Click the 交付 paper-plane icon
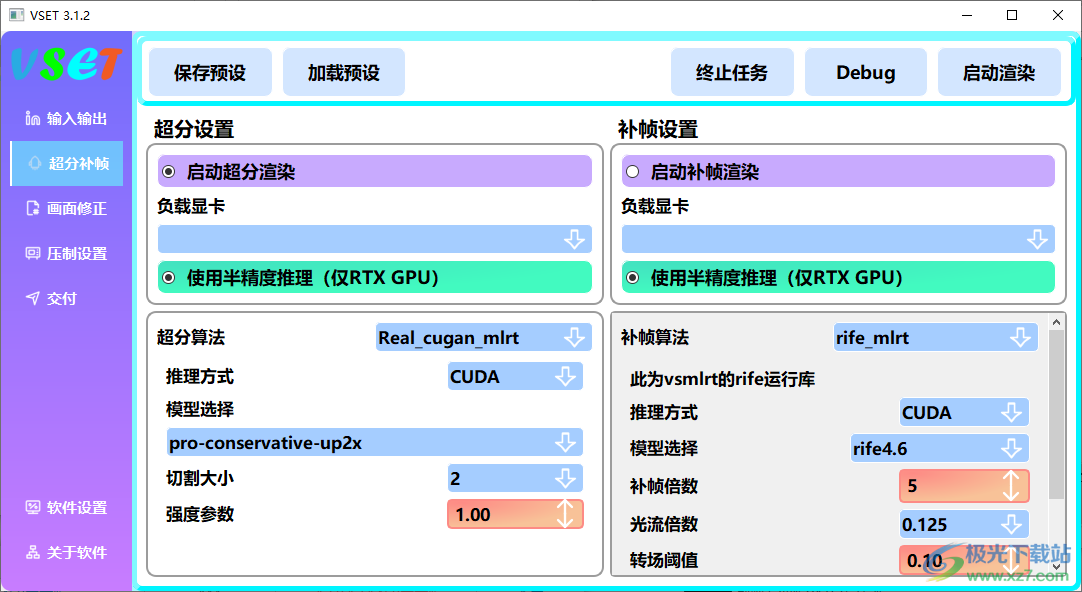This screenshot has width=1082, height=592. pos(32,298)
